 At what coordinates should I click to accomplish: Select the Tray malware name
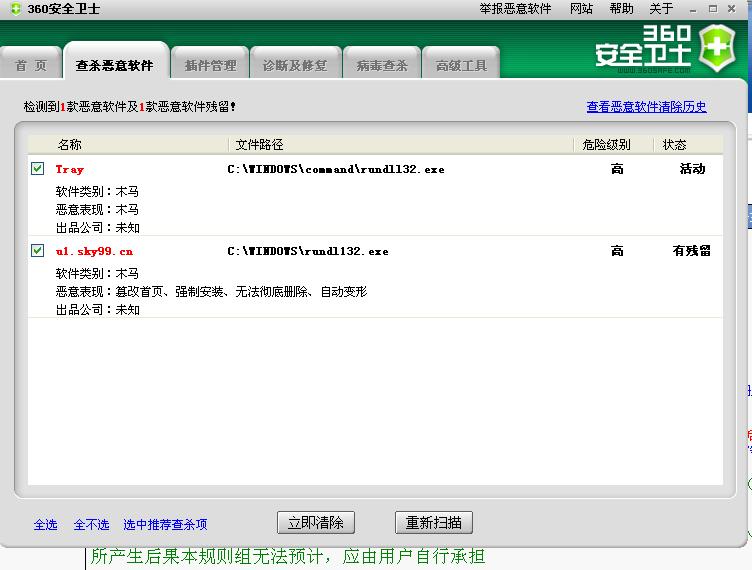[70, 169]
